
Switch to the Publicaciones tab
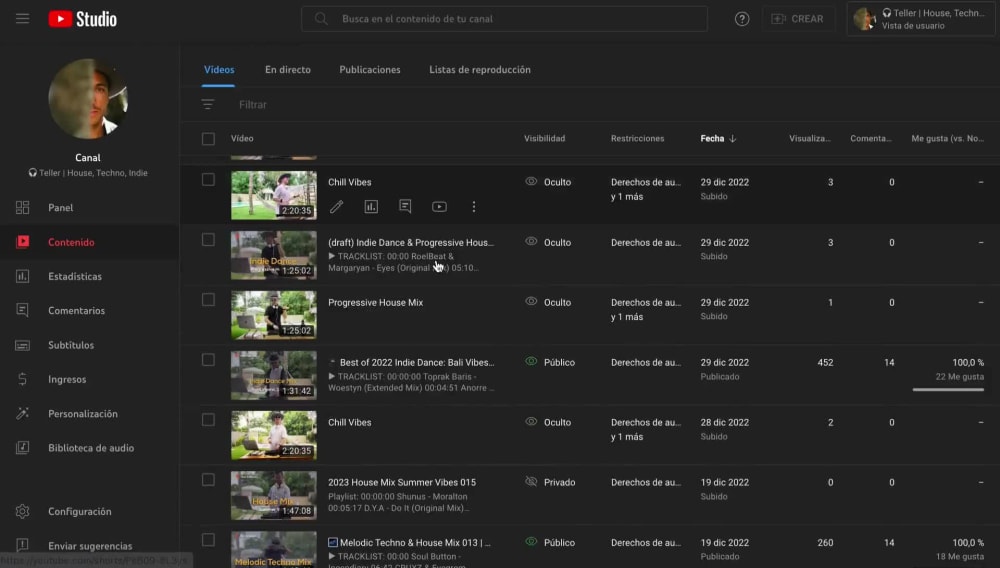pyautogui.click(x=370, y=70)
